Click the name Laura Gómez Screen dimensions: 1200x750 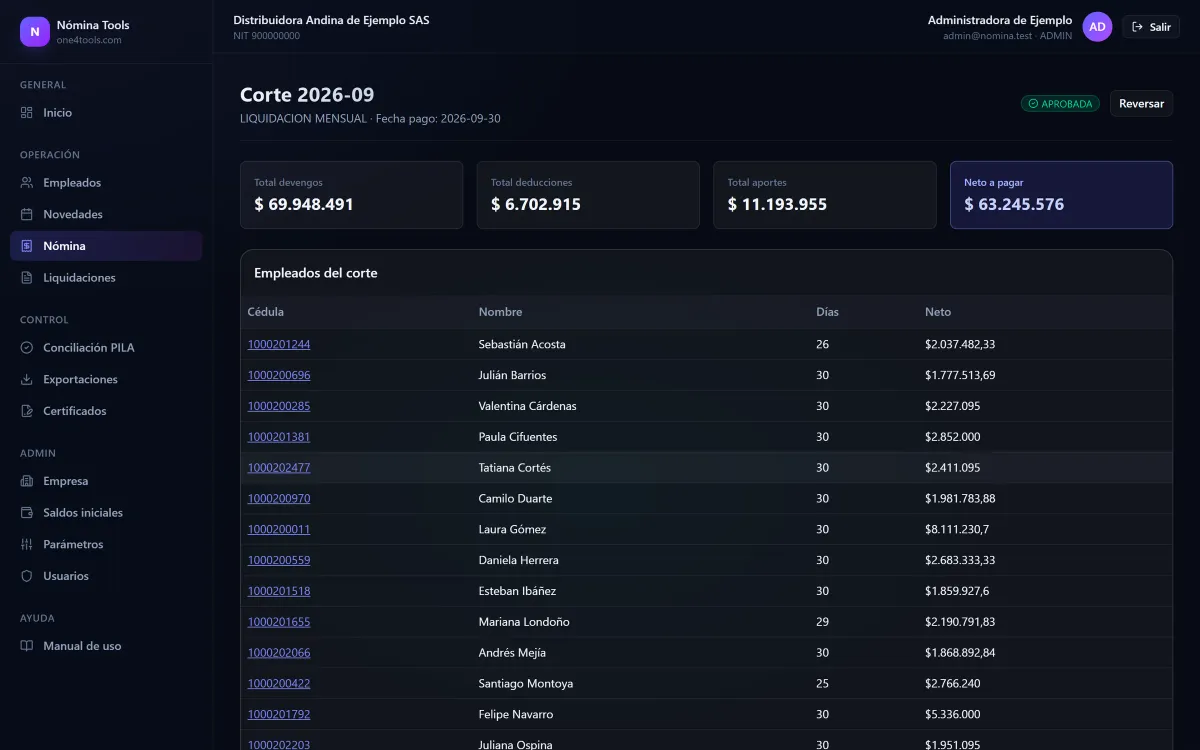coord(511,530)
